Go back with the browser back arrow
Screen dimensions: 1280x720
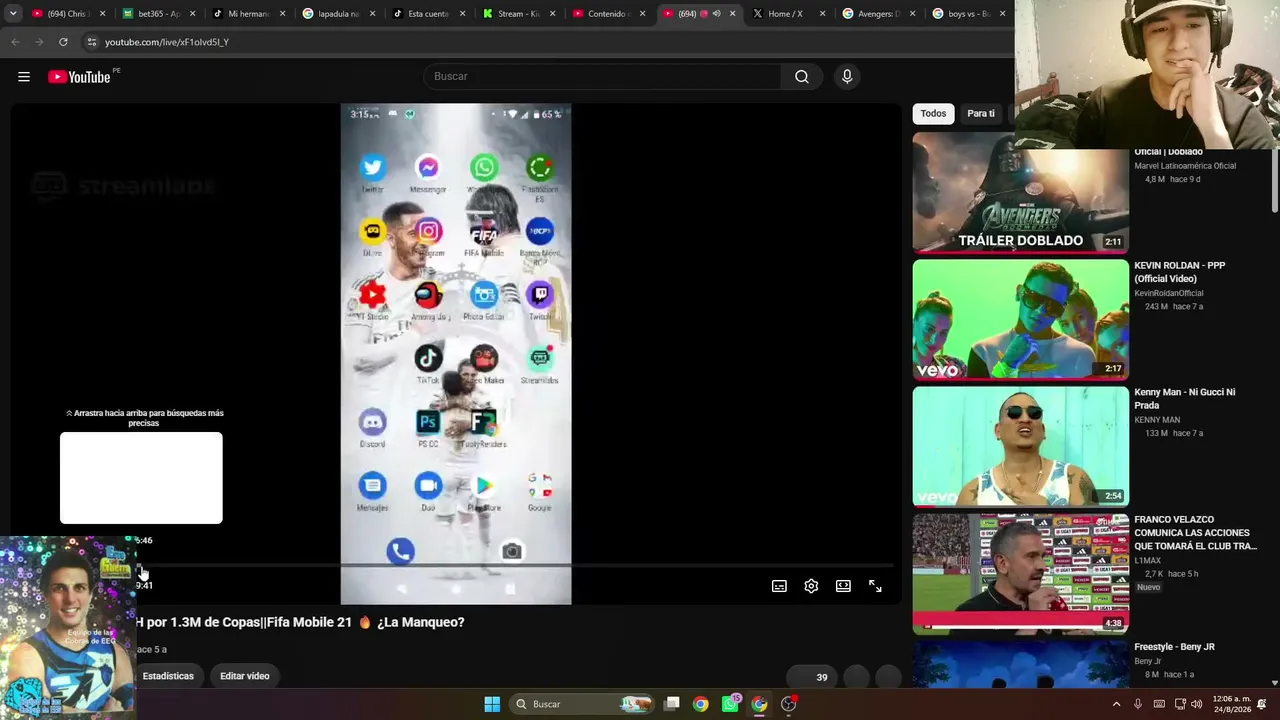[15, 42]
